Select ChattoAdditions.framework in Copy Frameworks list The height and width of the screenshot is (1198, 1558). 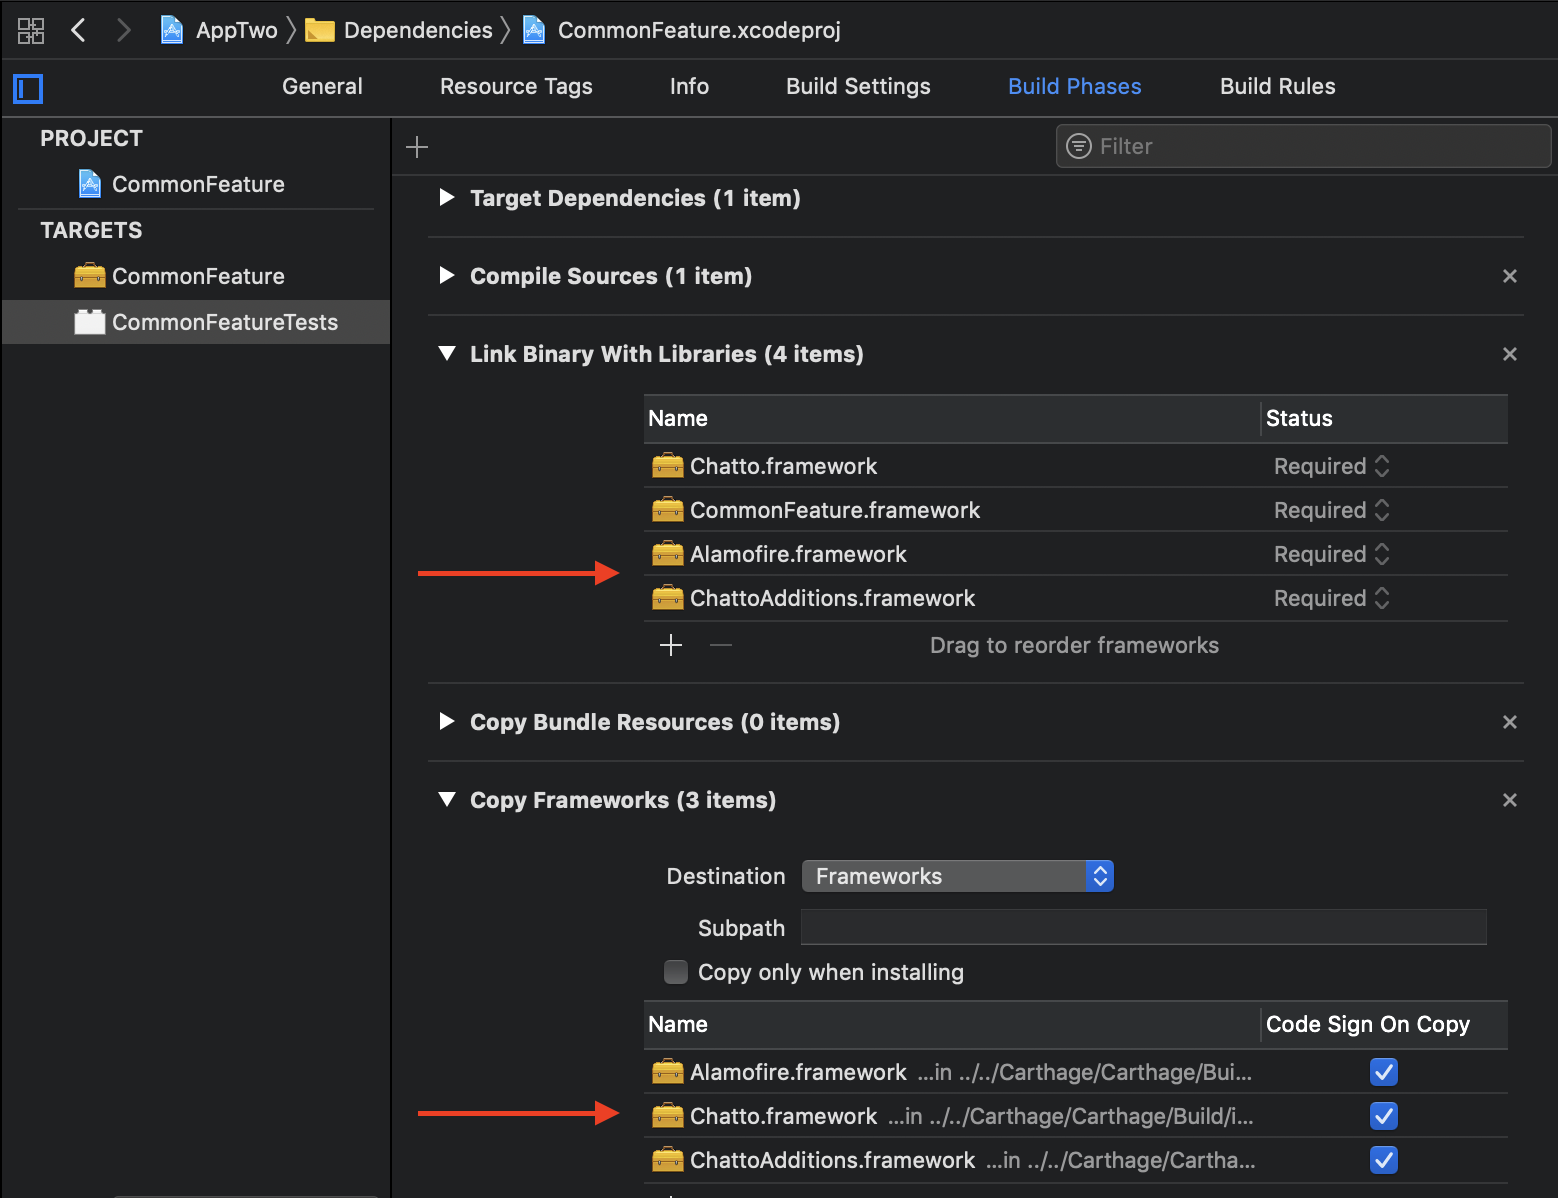pyautogui.click(x=1076, y=1160)
